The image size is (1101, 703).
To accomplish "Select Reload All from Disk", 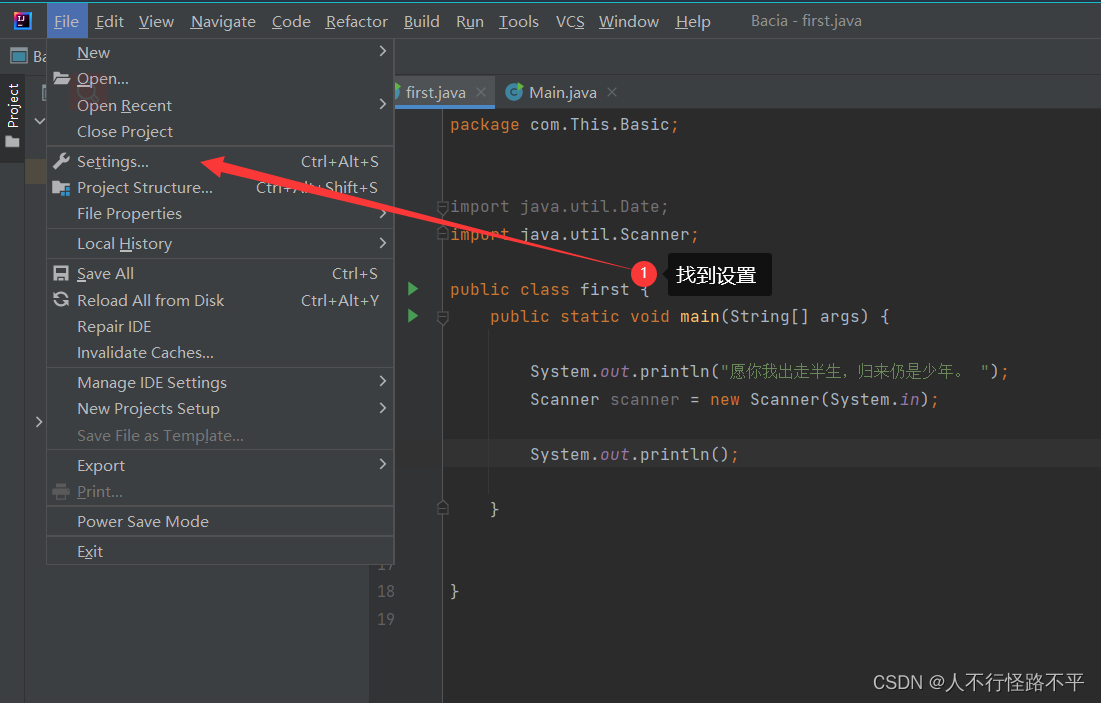I will pos(220,300).
